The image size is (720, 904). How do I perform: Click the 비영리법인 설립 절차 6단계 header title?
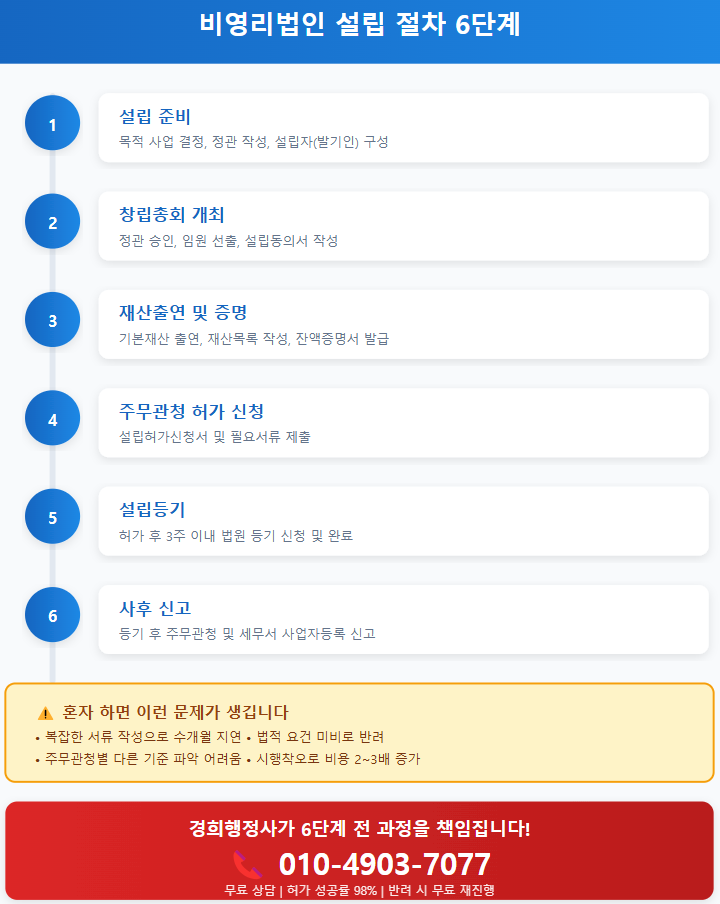point(360,25)
